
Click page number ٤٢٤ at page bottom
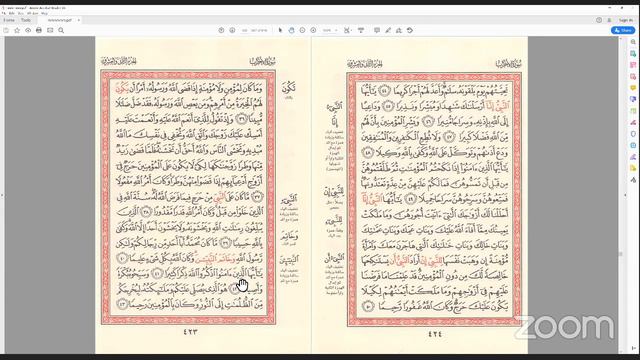pyautogui.click(x=435, y=334)
